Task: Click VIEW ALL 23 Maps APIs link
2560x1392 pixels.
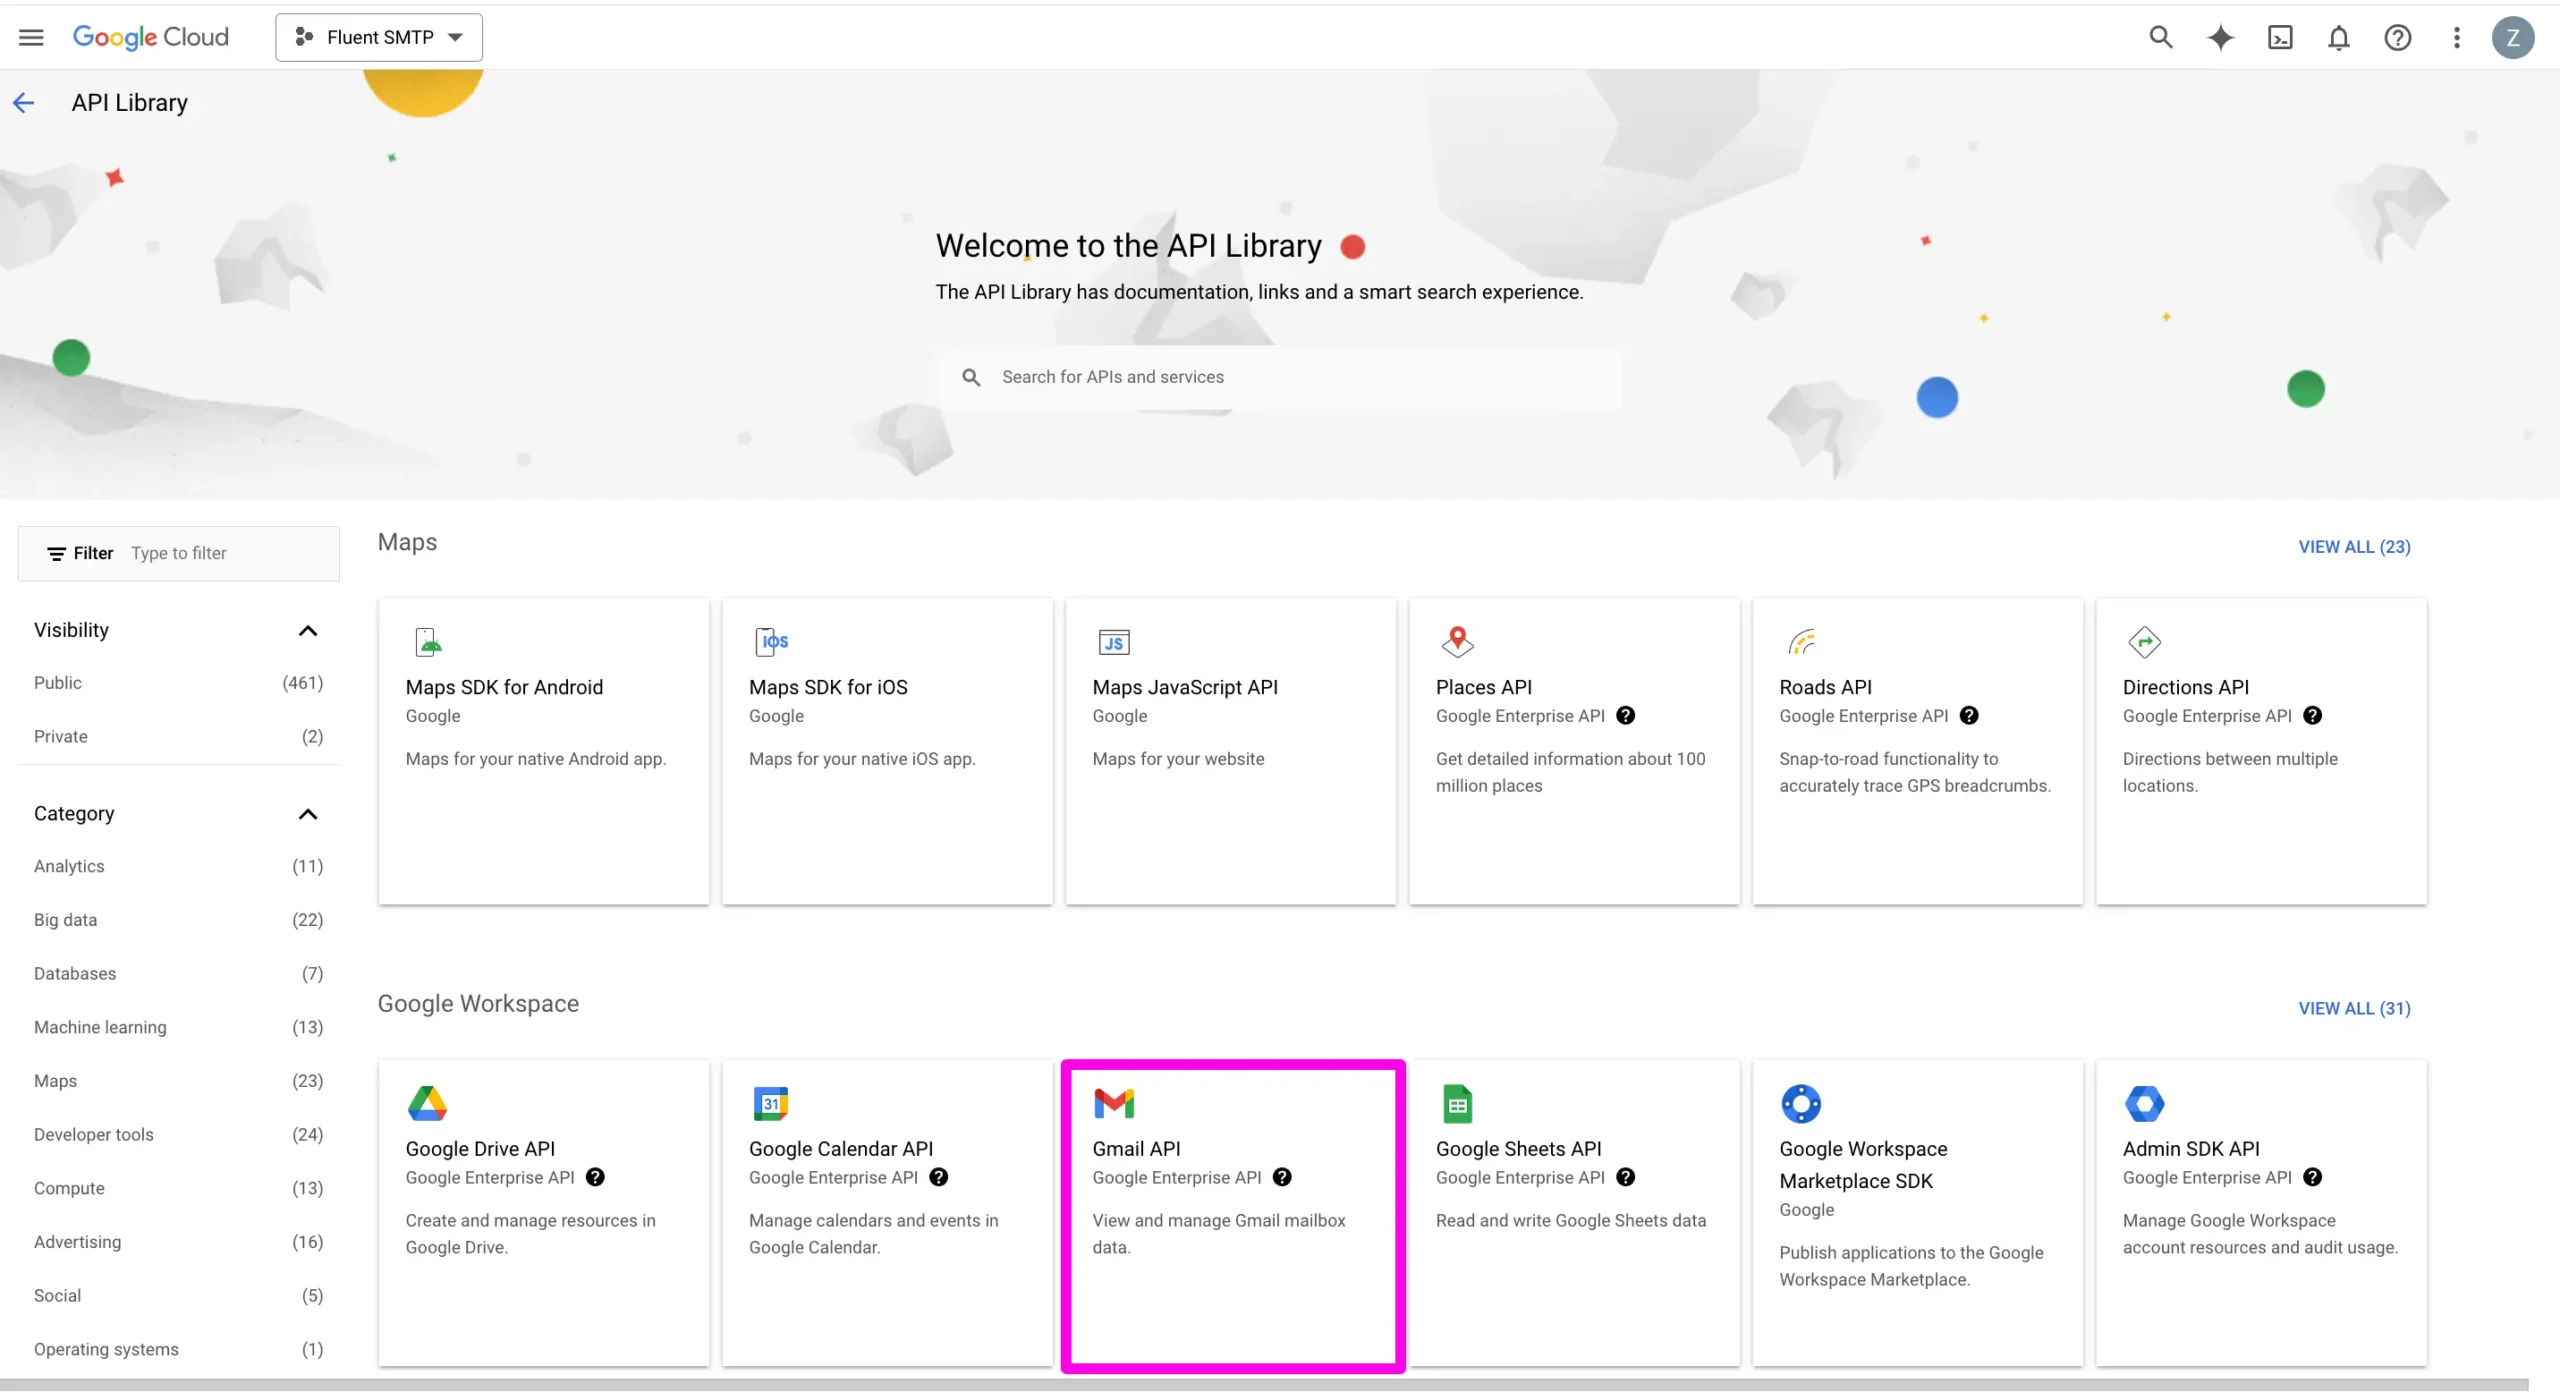Action: (x=2354, y=547)
